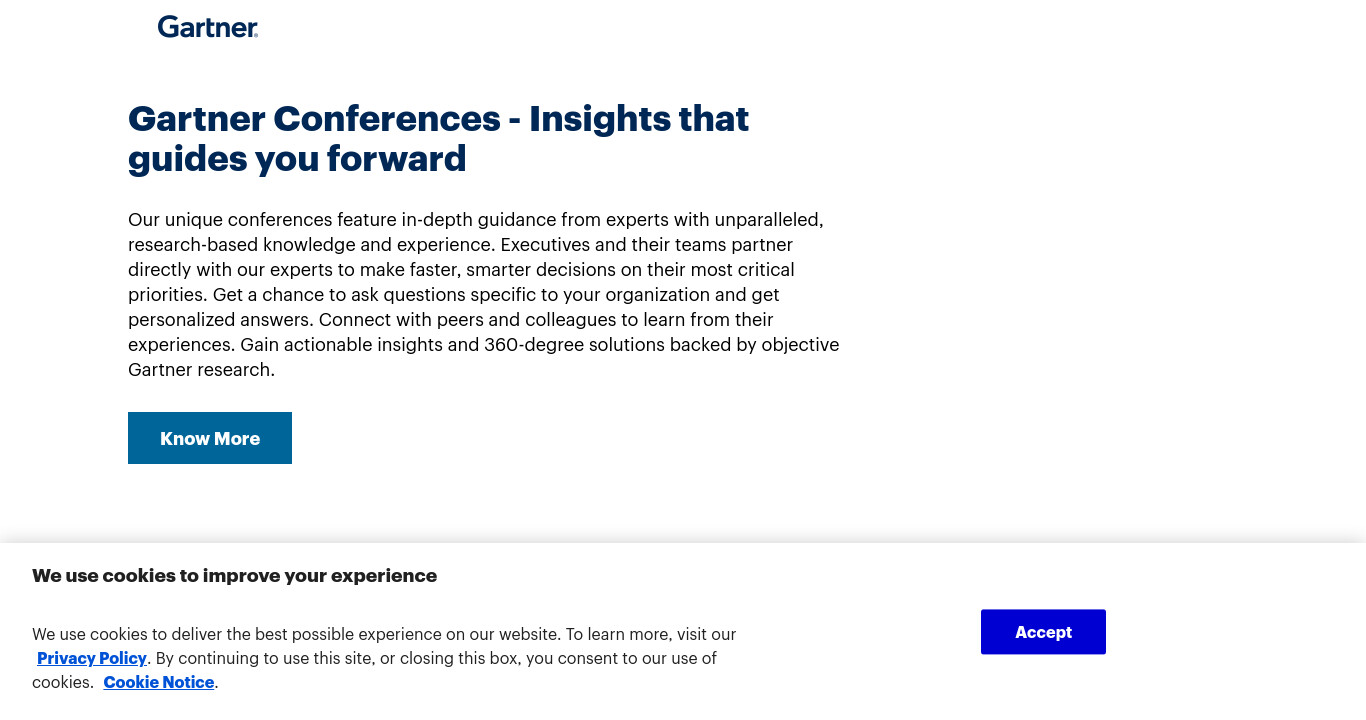
Task: Follow the Cookie Notice link
Action: [x=159, y=682]
